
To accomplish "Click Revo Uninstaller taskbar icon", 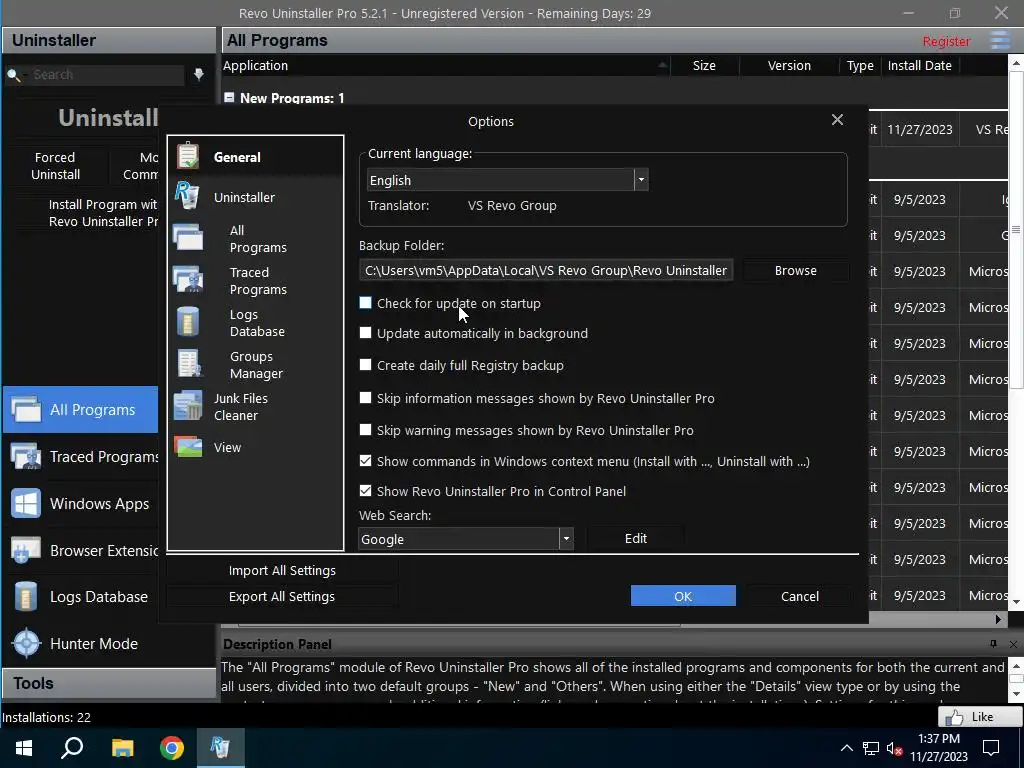I will coord(220,748).
